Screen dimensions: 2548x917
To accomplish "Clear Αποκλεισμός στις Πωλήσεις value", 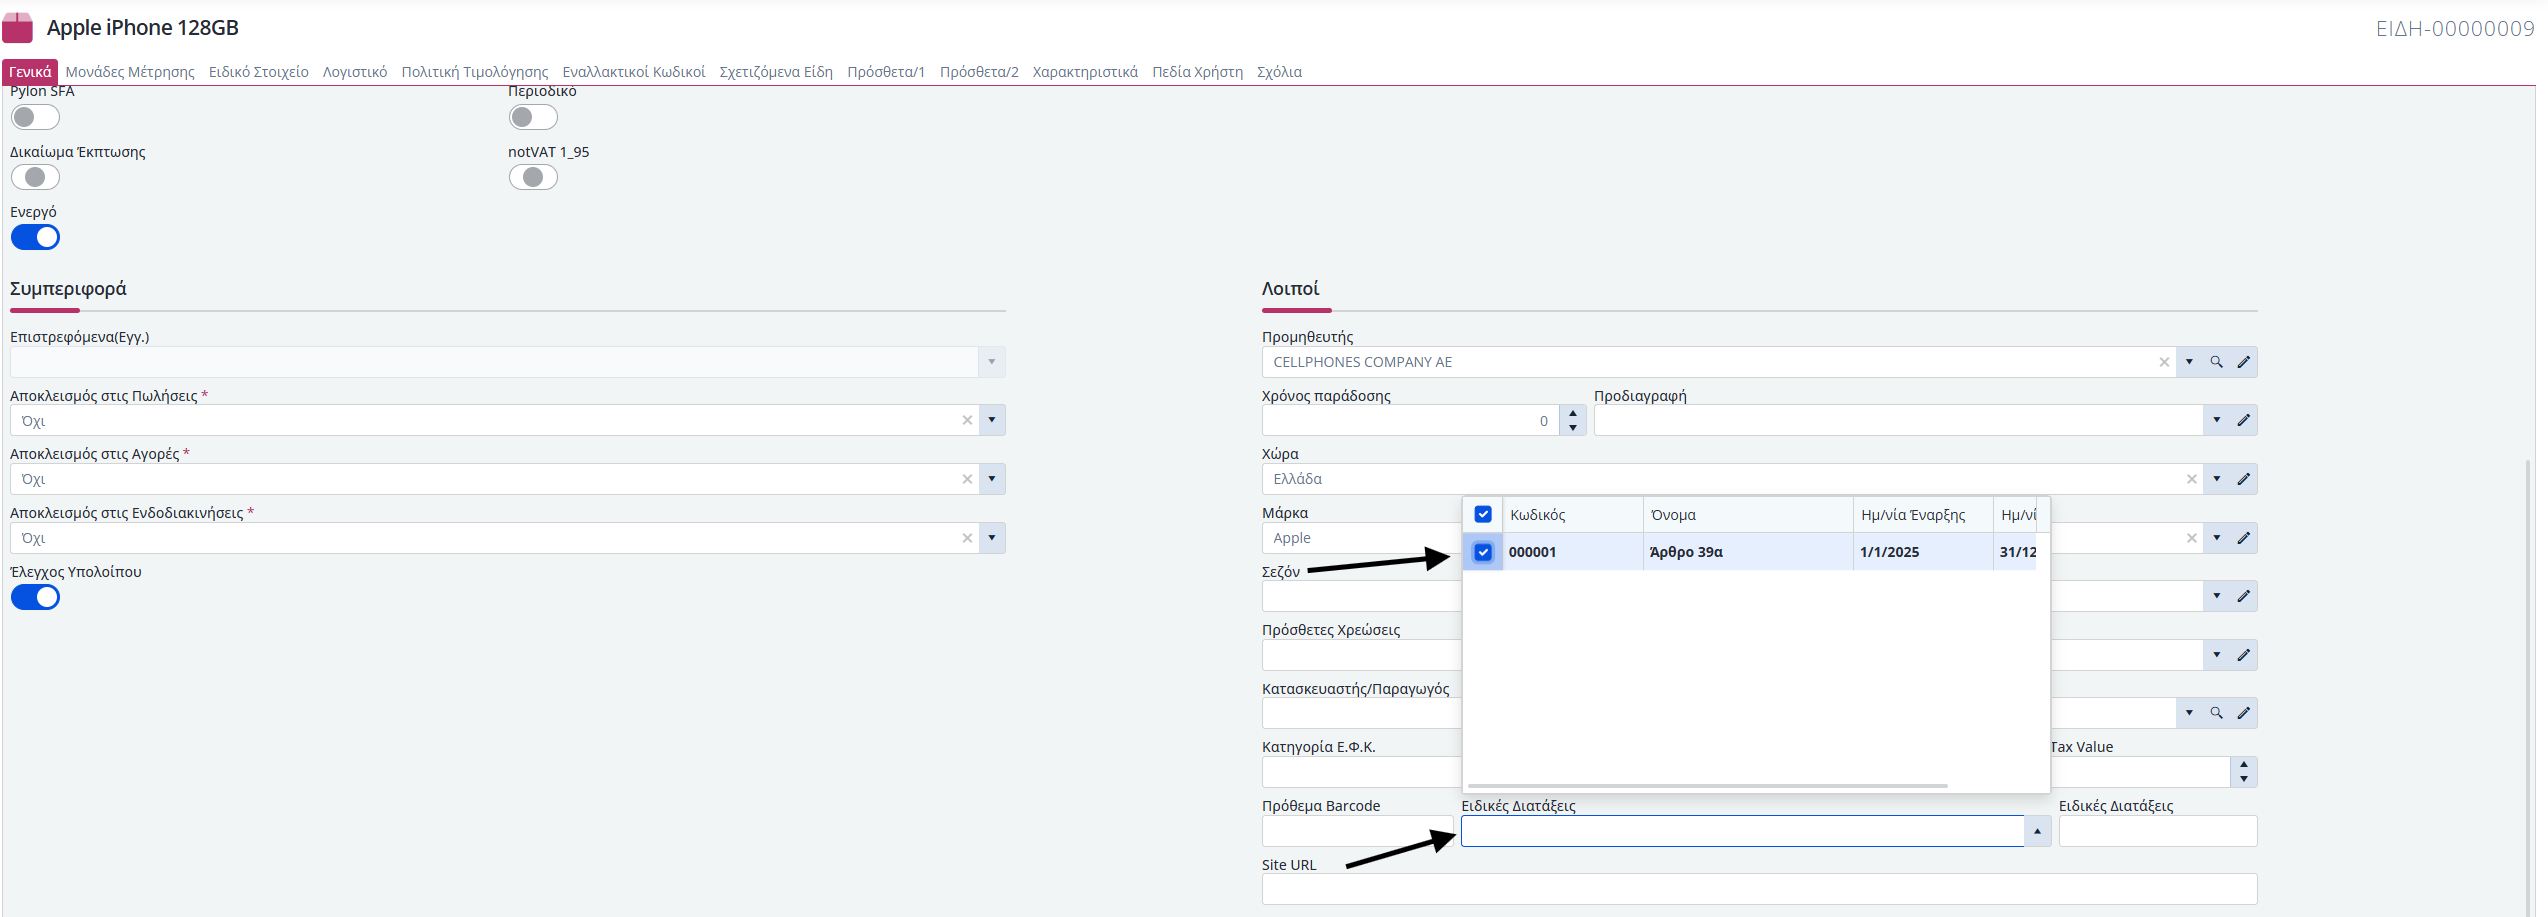I will [x=967, y=420].
